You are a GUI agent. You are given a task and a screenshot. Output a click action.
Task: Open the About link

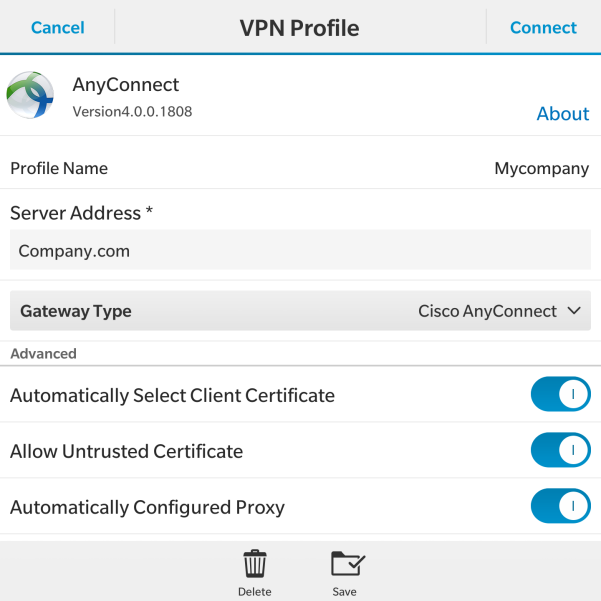[x=562, y=114]
